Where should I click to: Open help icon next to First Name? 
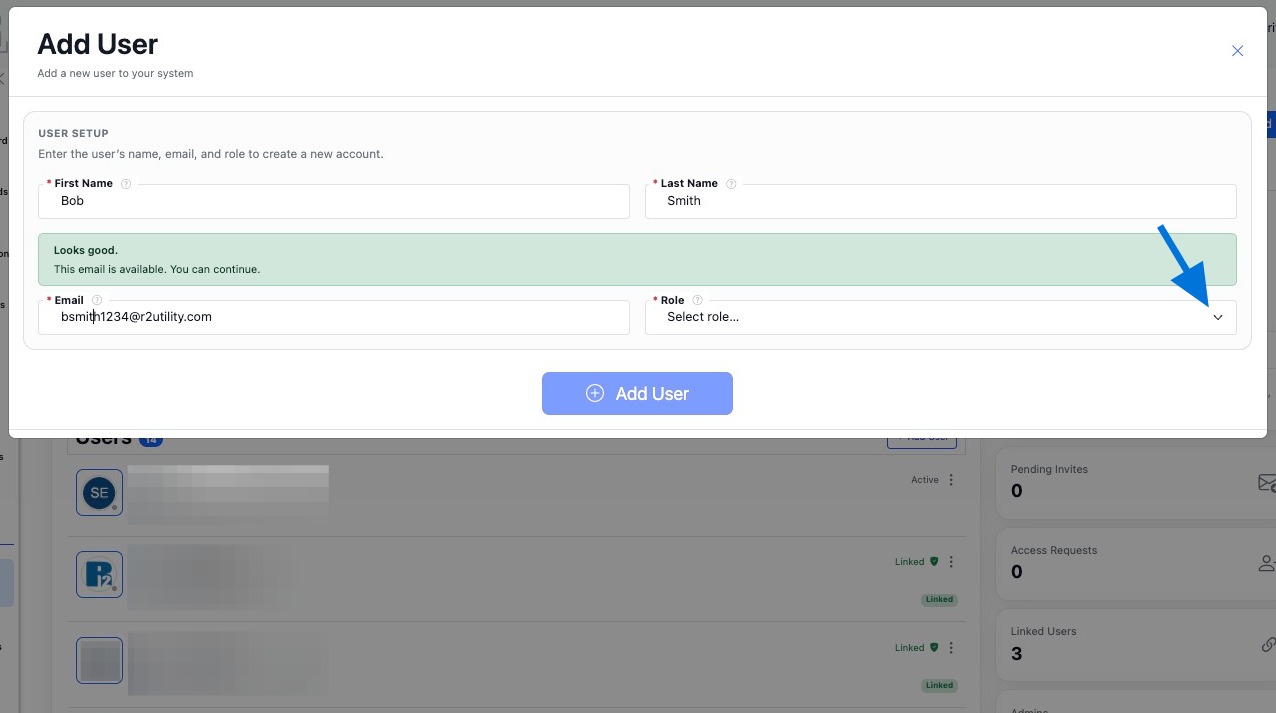(x=125, y=184)
